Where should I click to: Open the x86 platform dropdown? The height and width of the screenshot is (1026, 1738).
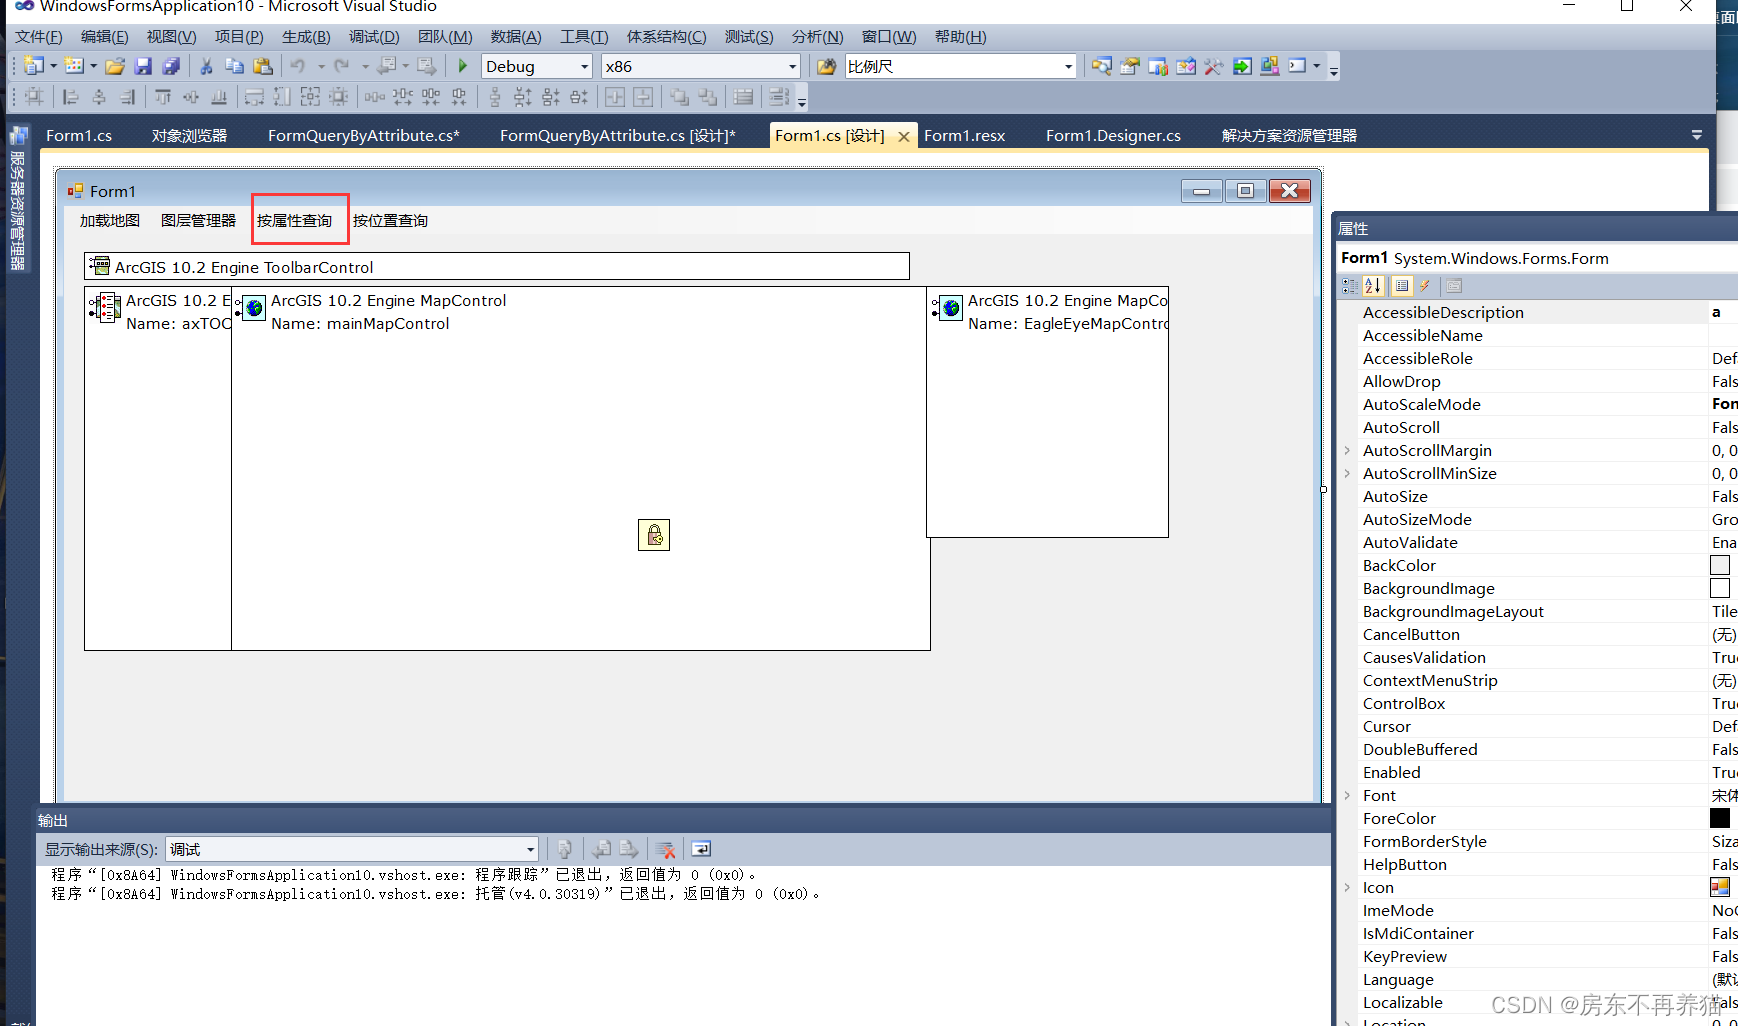(792, 66)
